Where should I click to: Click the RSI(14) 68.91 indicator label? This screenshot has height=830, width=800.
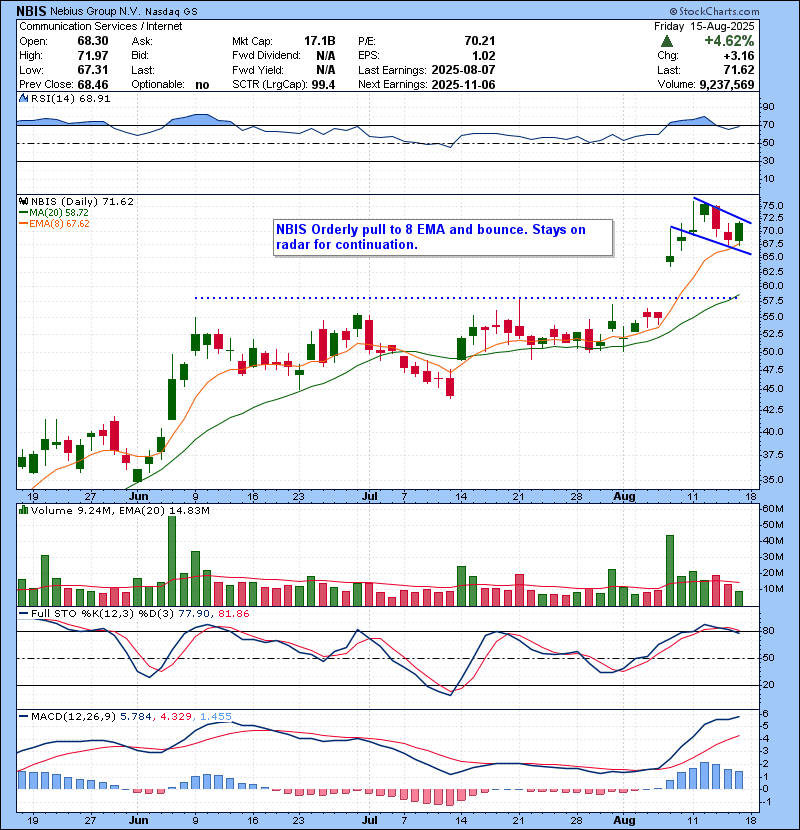click(70, 98)
